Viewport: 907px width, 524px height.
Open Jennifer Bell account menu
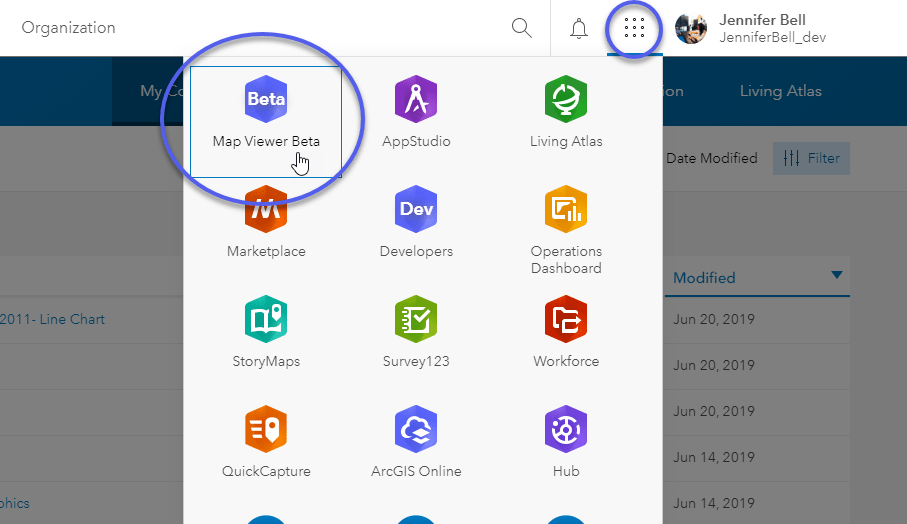(x=772, y=28)
